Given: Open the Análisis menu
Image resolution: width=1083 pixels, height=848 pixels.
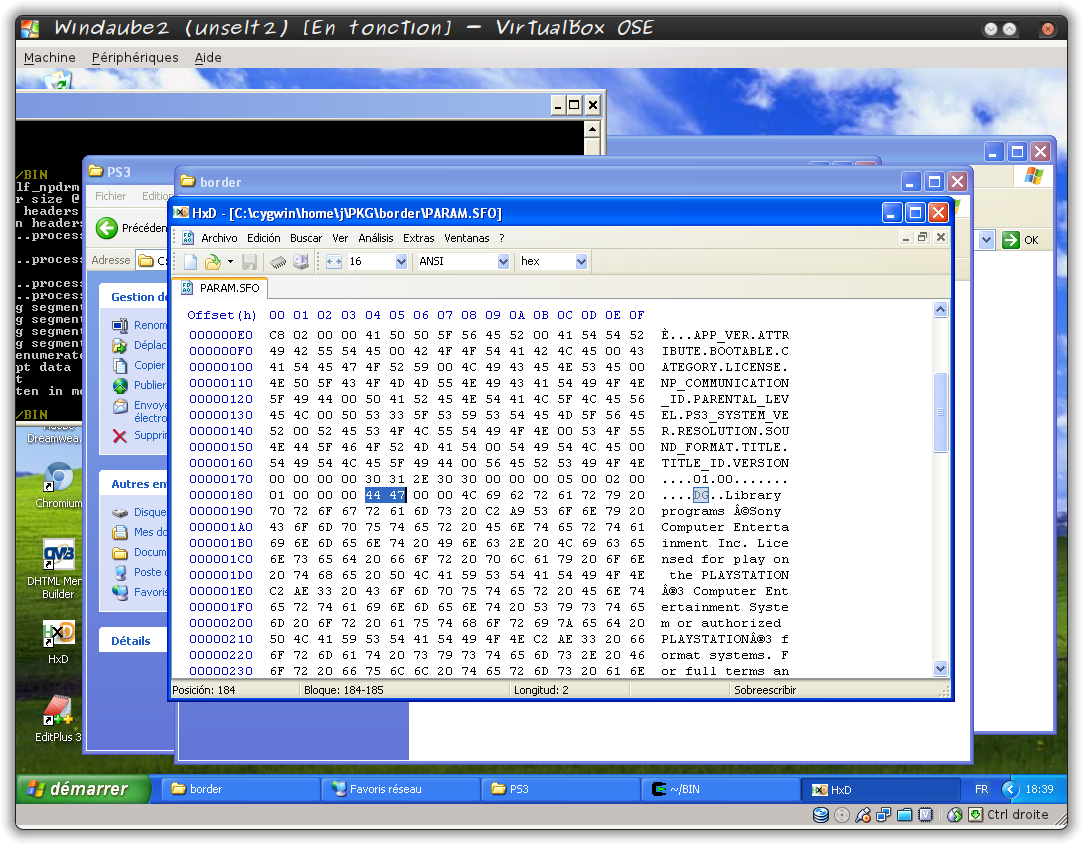Looking at the screenshot, I should pos(376,238).
